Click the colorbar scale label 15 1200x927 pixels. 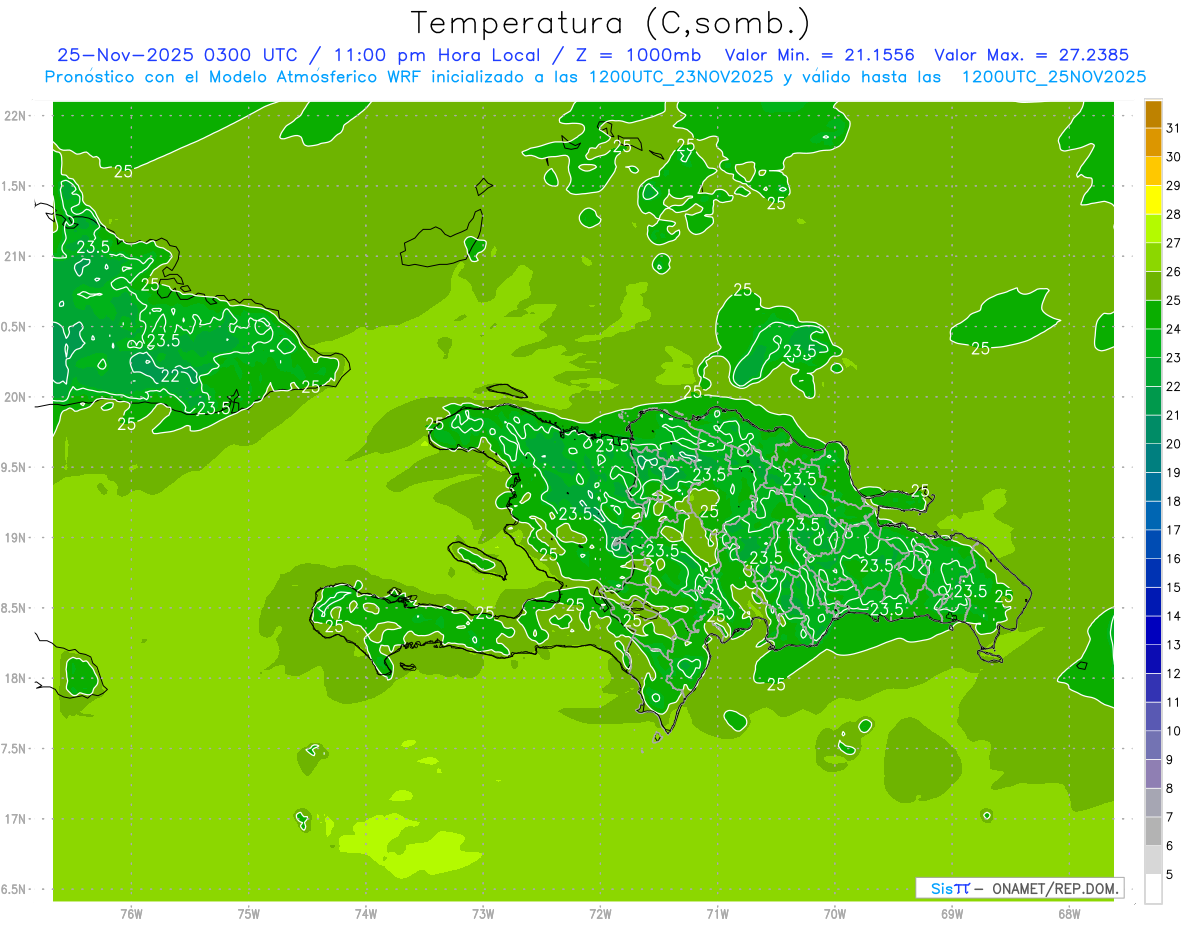[1173, 587]
